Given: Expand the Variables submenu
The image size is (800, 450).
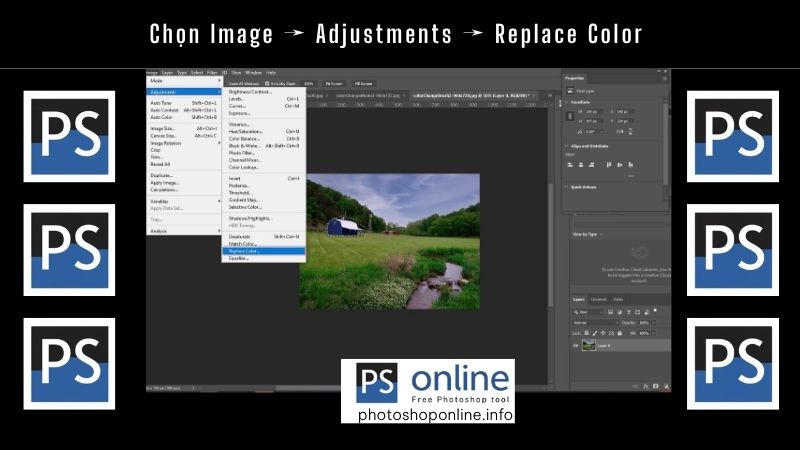Looking at the screenshot, I should [x=184, y=202].
